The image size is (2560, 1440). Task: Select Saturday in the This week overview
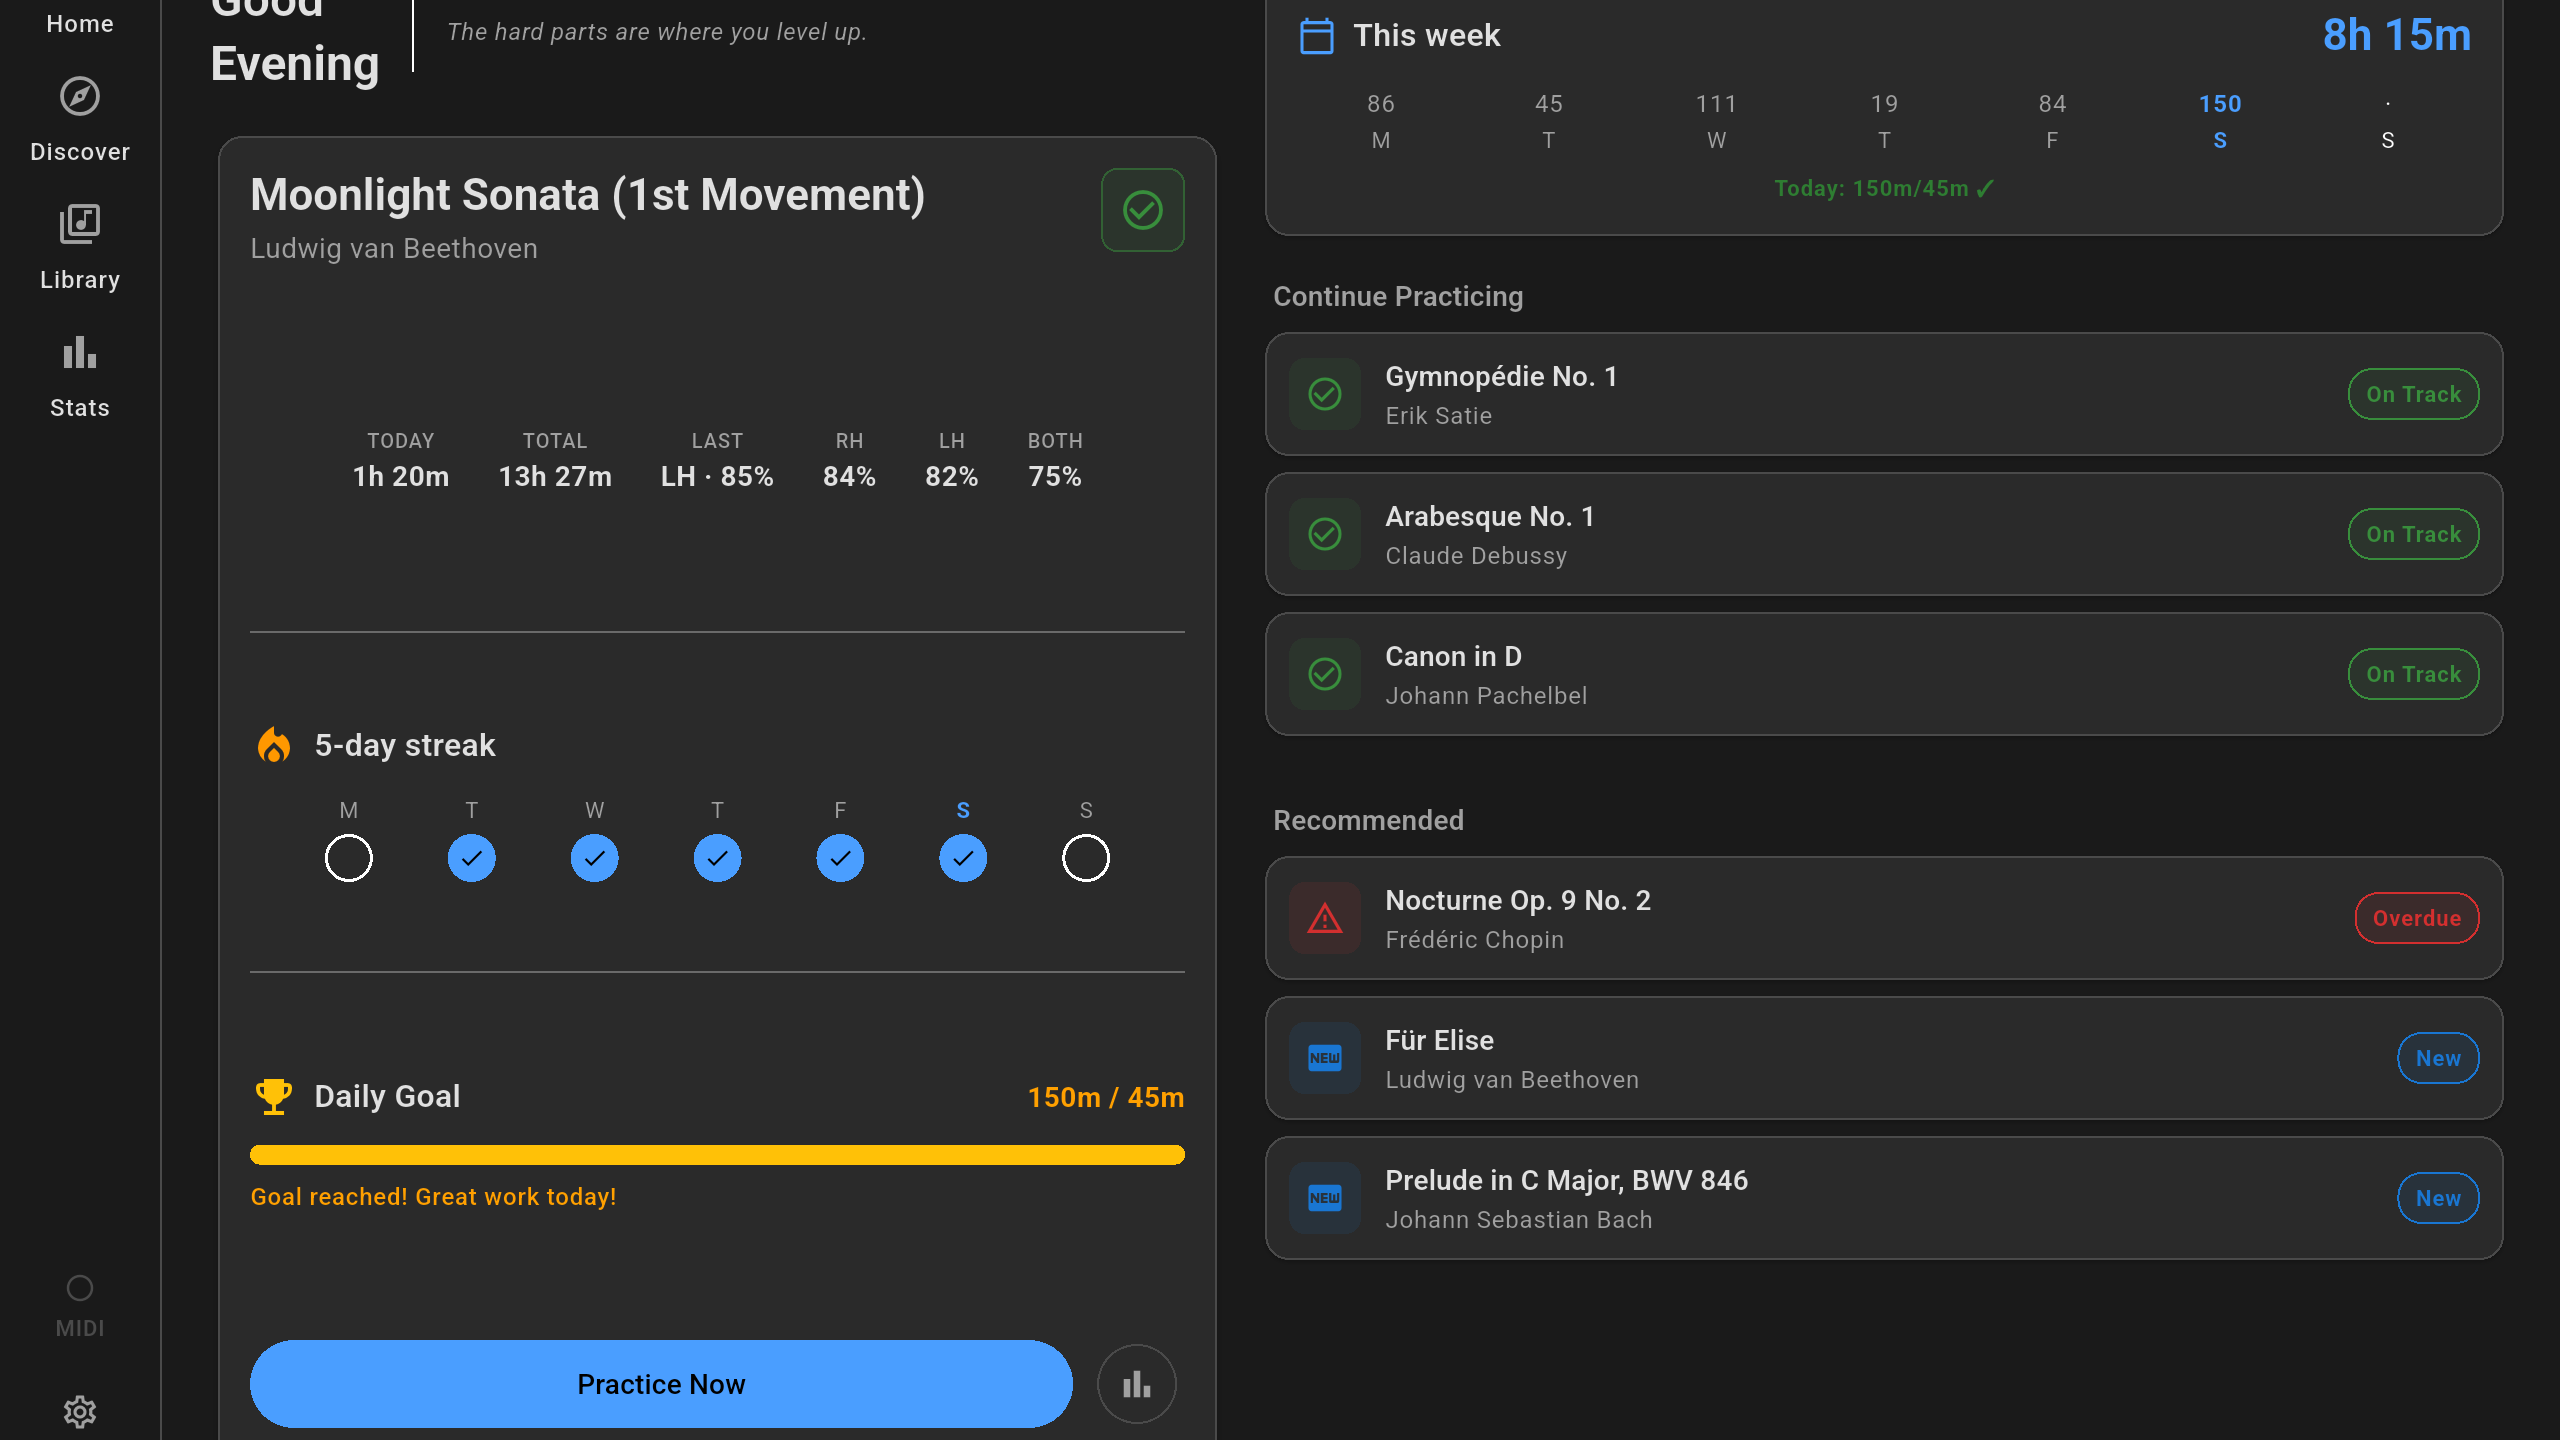click(2219, 120)
